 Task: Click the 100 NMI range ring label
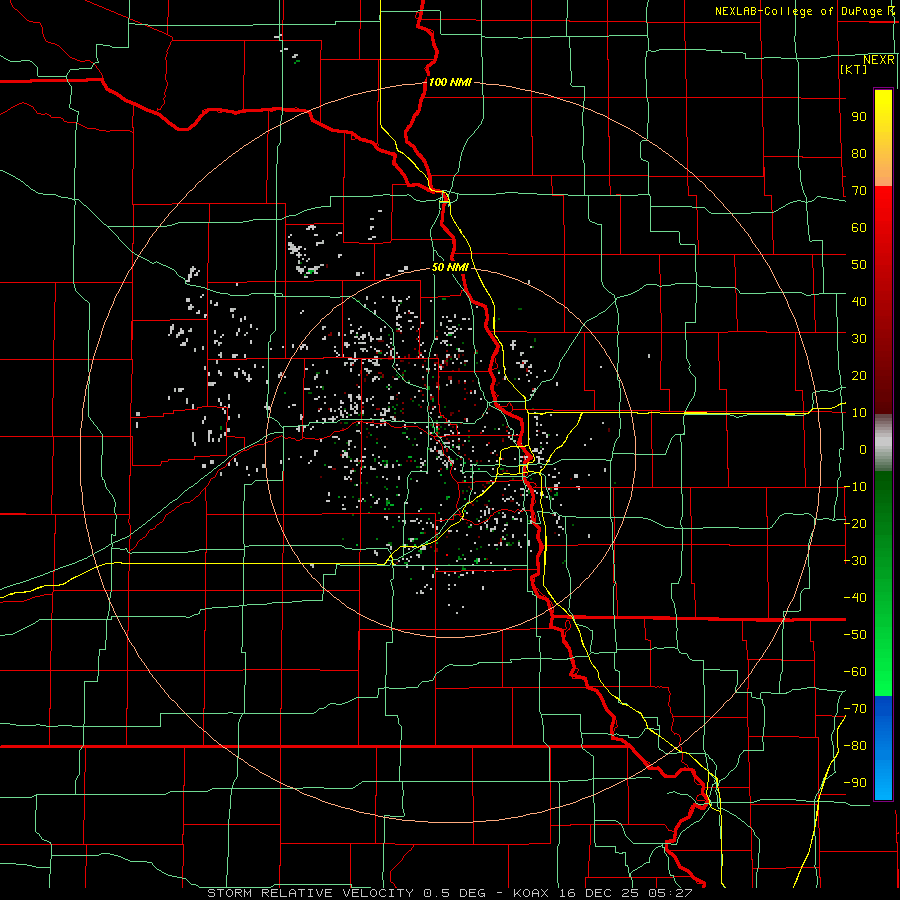click(x=450, y=82)
